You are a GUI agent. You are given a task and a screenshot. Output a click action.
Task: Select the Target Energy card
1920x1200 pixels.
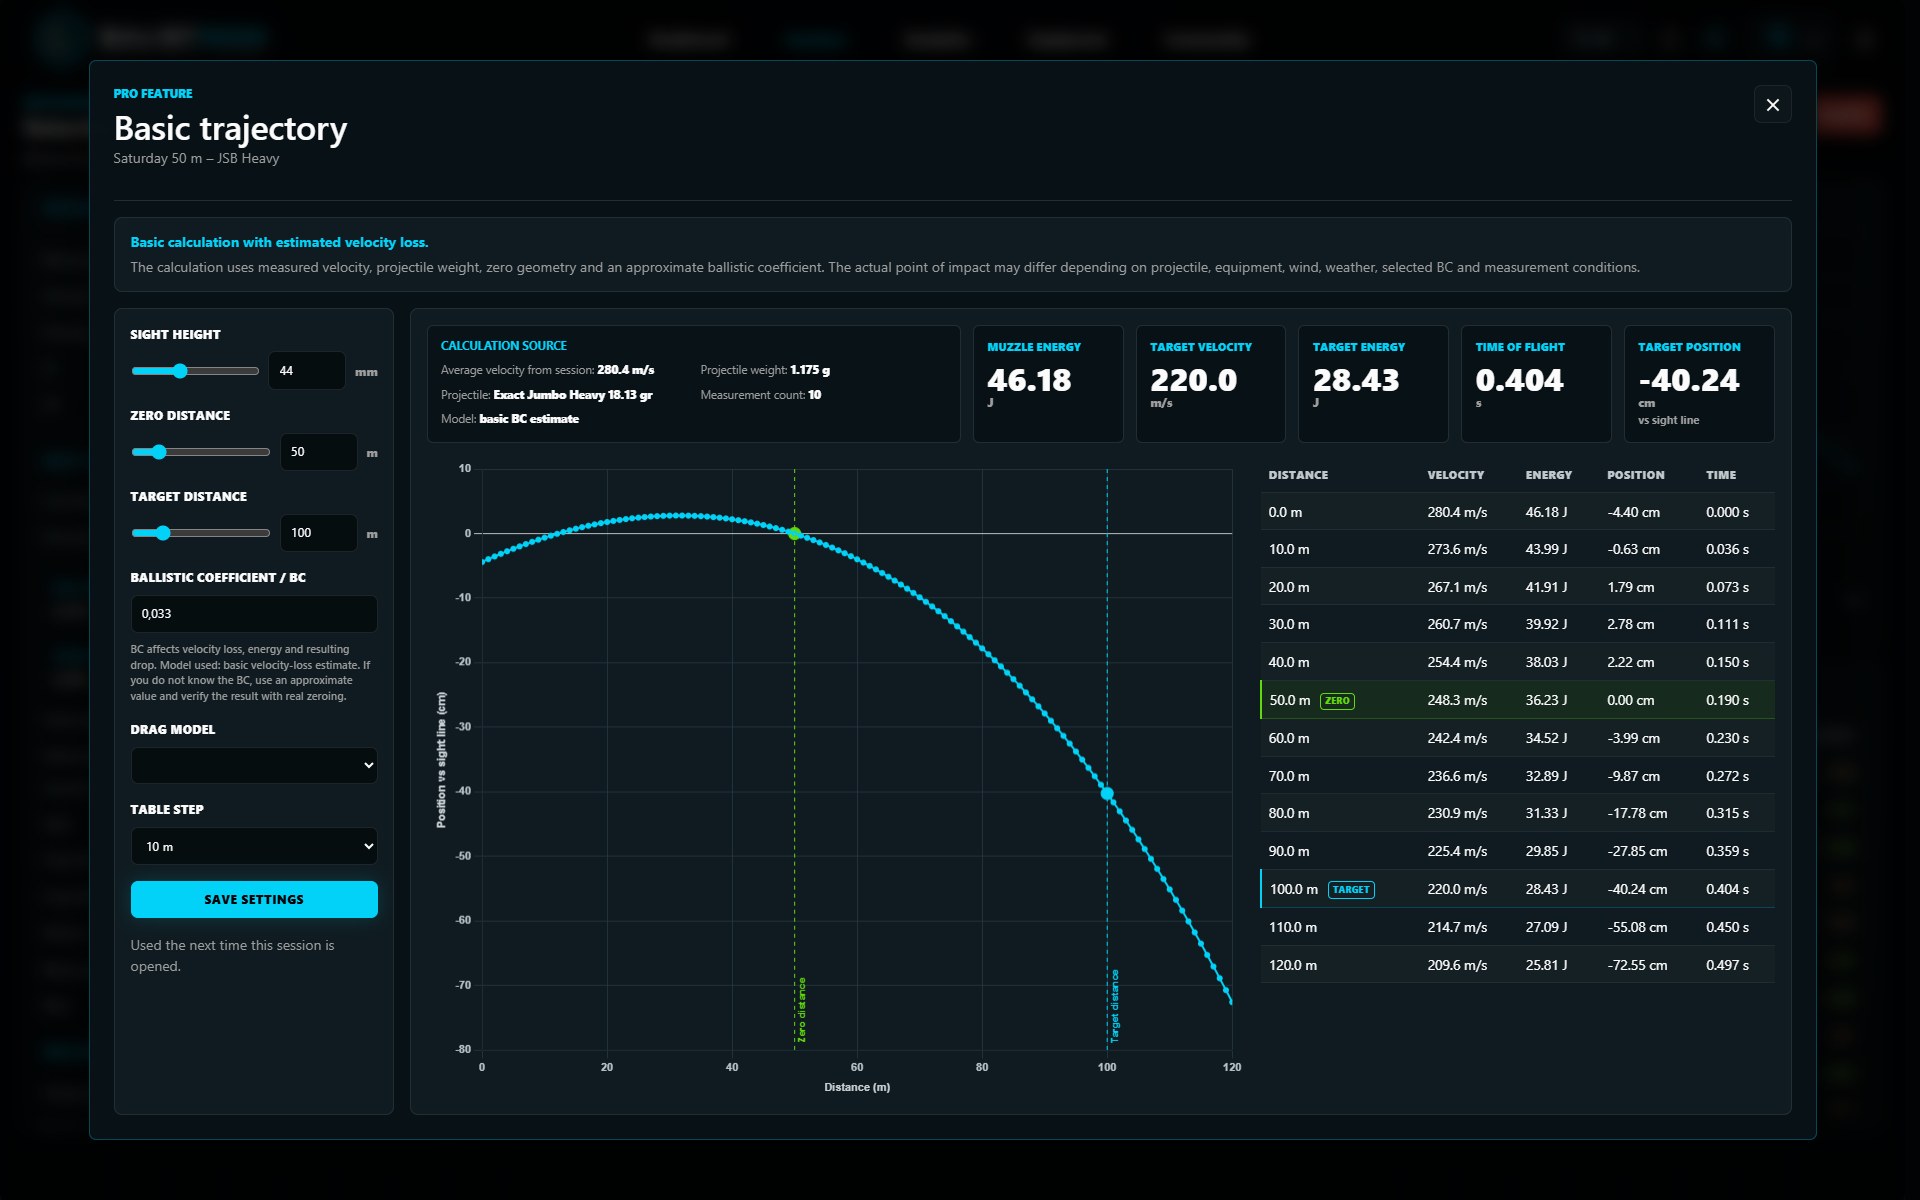[1373, 384]
